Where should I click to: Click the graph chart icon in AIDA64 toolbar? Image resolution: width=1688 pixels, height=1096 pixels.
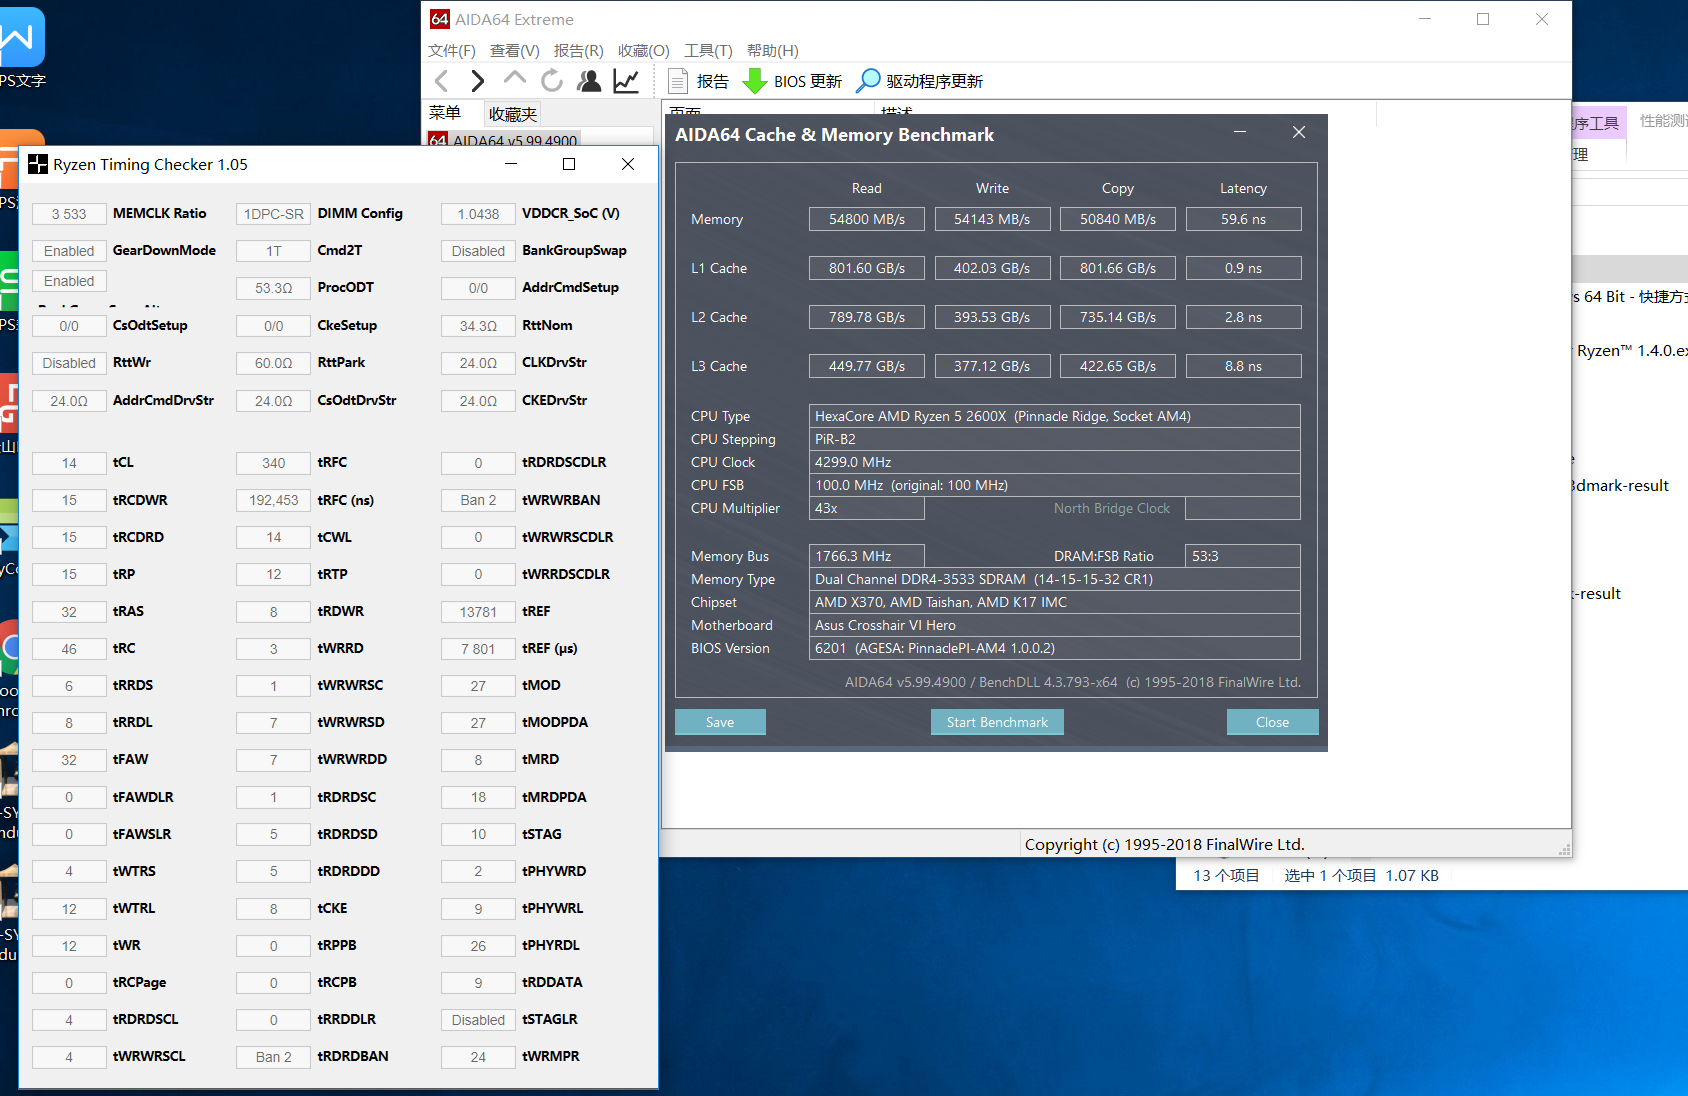coord(627,81)
